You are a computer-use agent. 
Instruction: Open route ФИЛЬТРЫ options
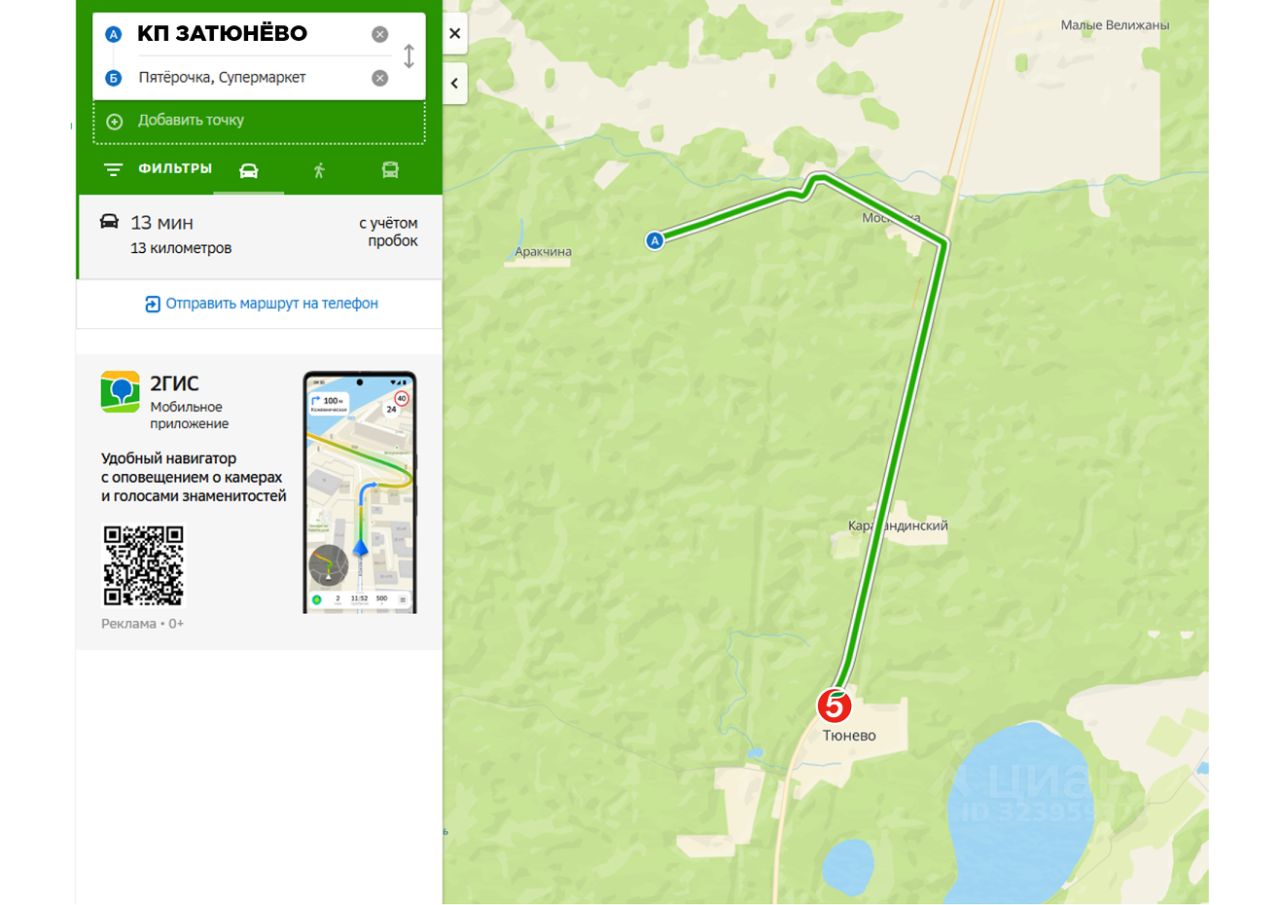tap(158, 169)
